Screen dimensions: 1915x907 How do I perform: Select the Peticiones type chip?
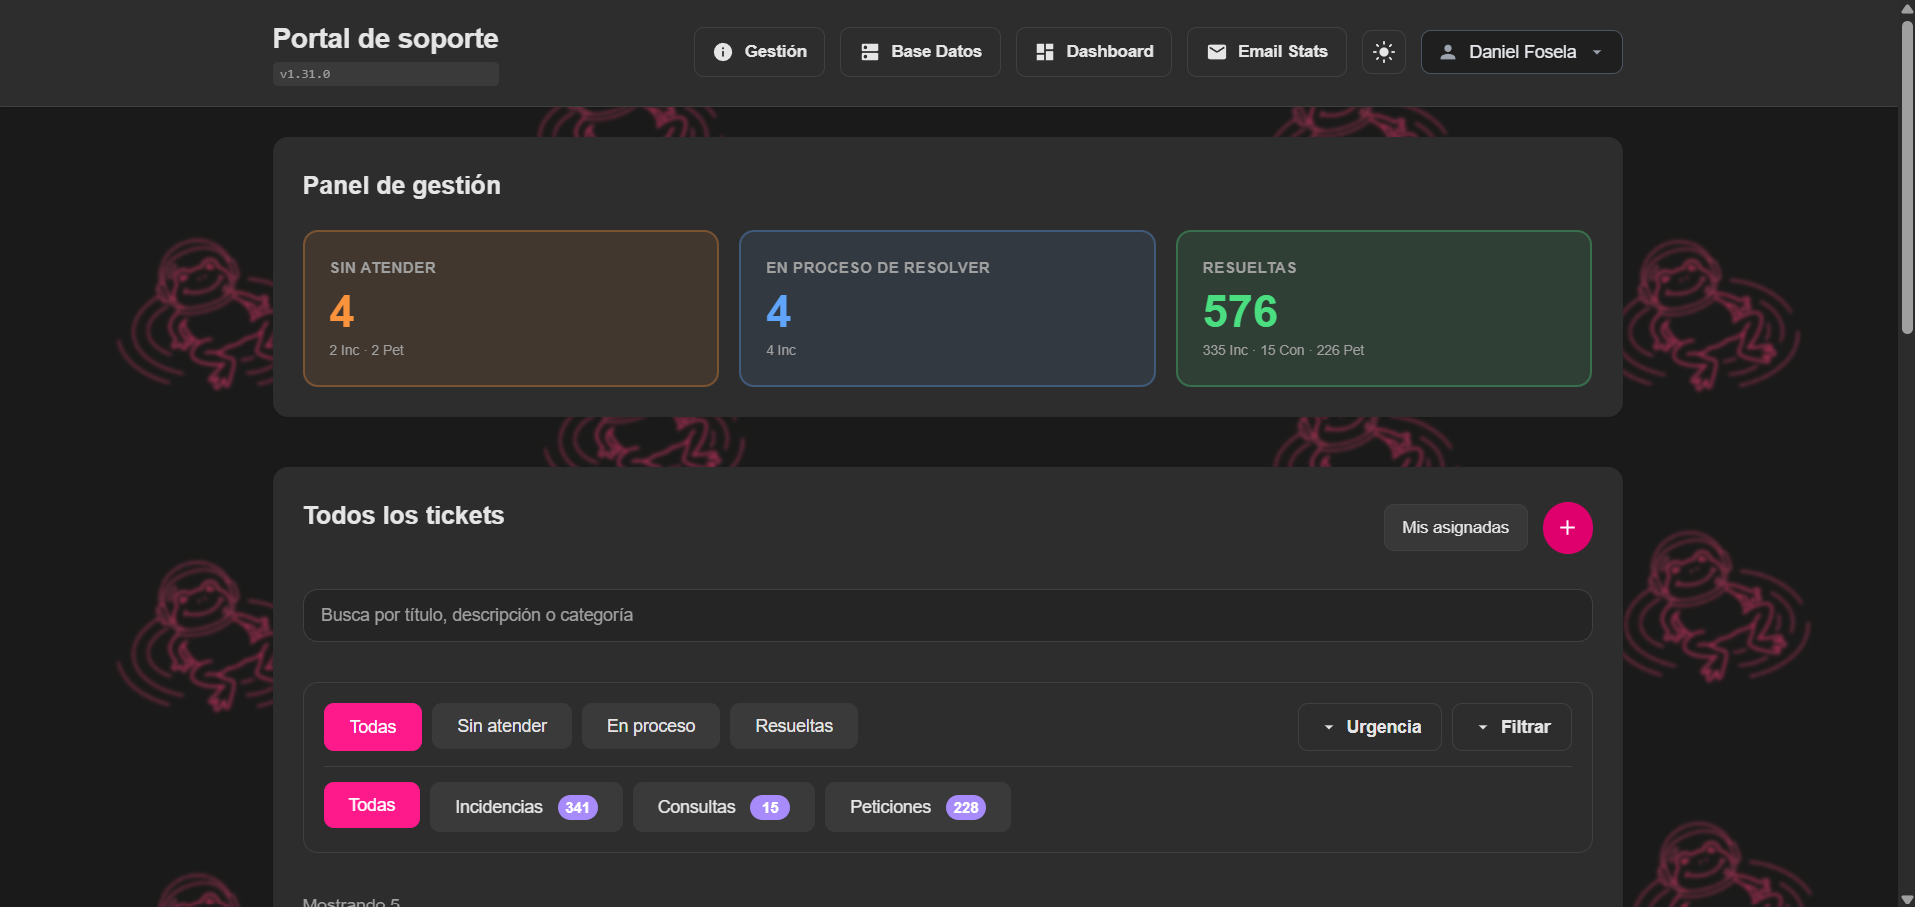pos(916,807)
